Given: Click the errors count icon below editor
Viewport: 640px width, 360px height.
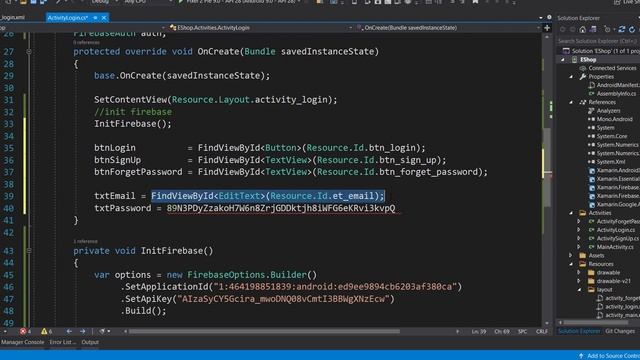Looking at the screenshot, I should click(x=23, y=331).
